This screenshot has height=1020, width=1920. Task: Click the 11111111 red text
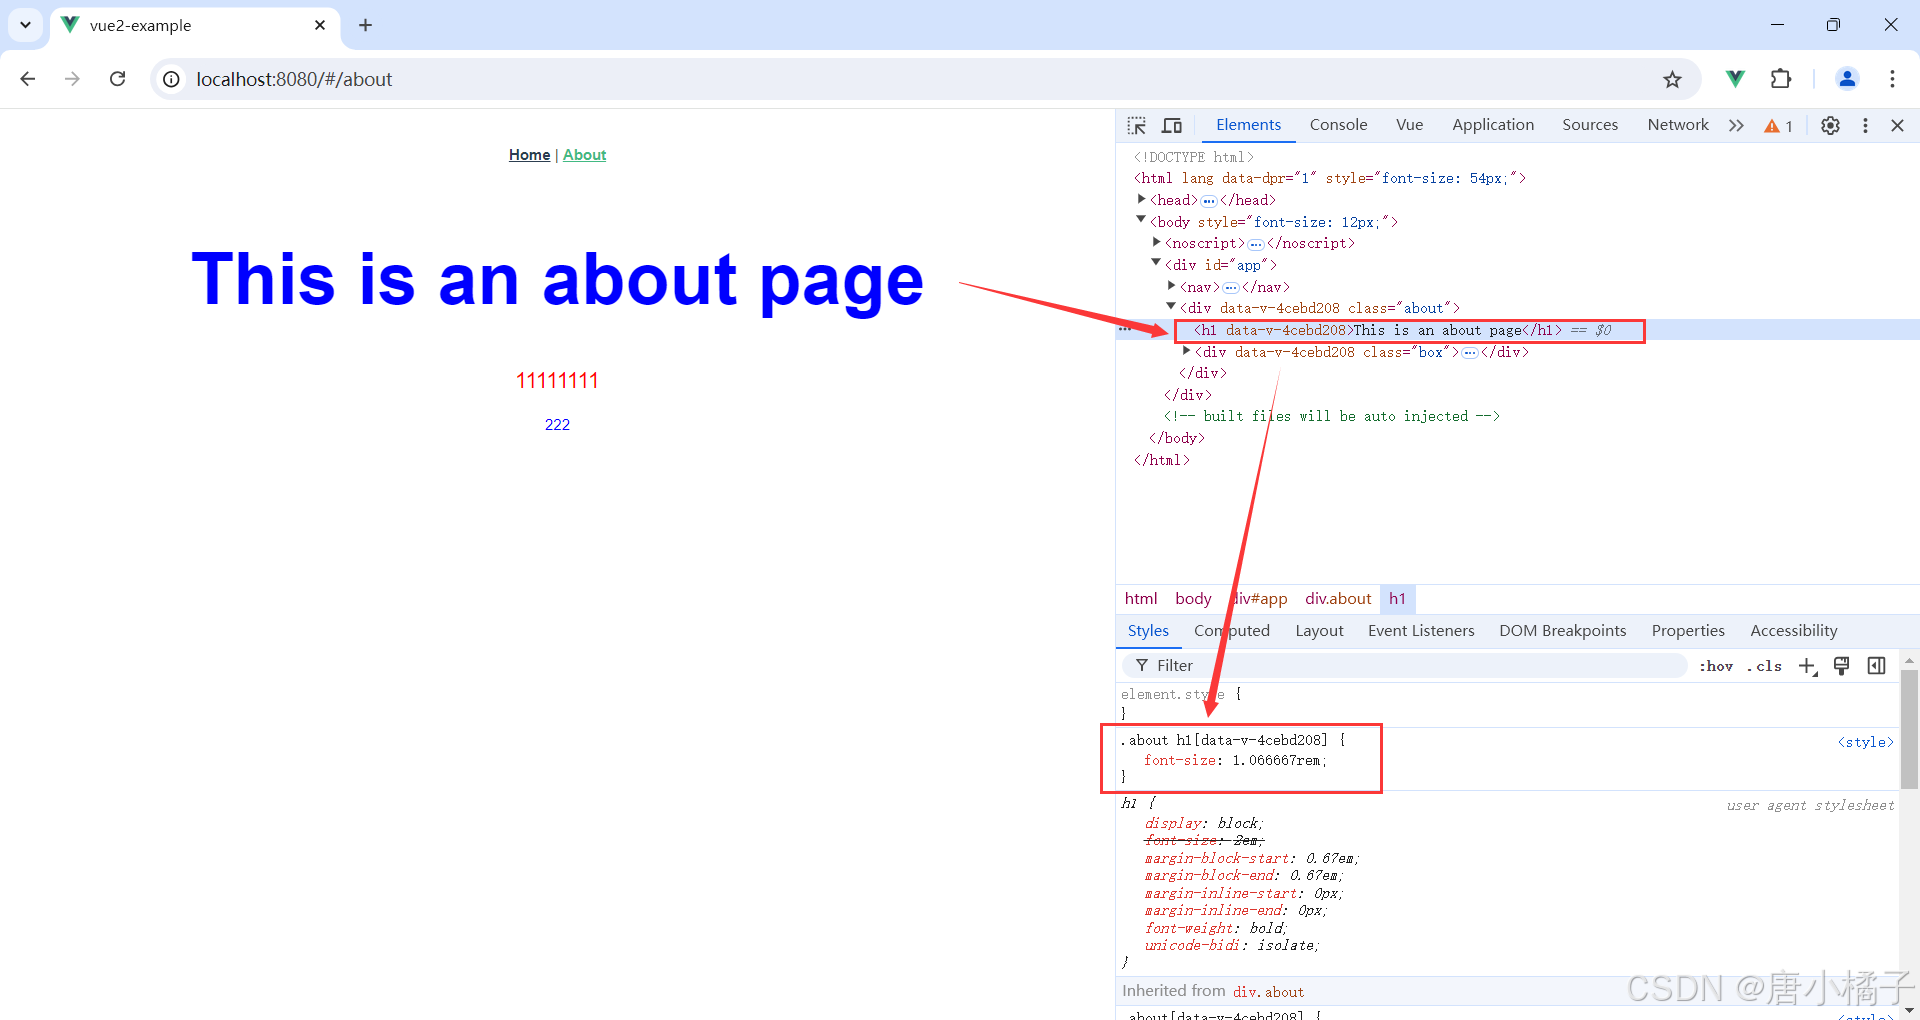[557, 381]
